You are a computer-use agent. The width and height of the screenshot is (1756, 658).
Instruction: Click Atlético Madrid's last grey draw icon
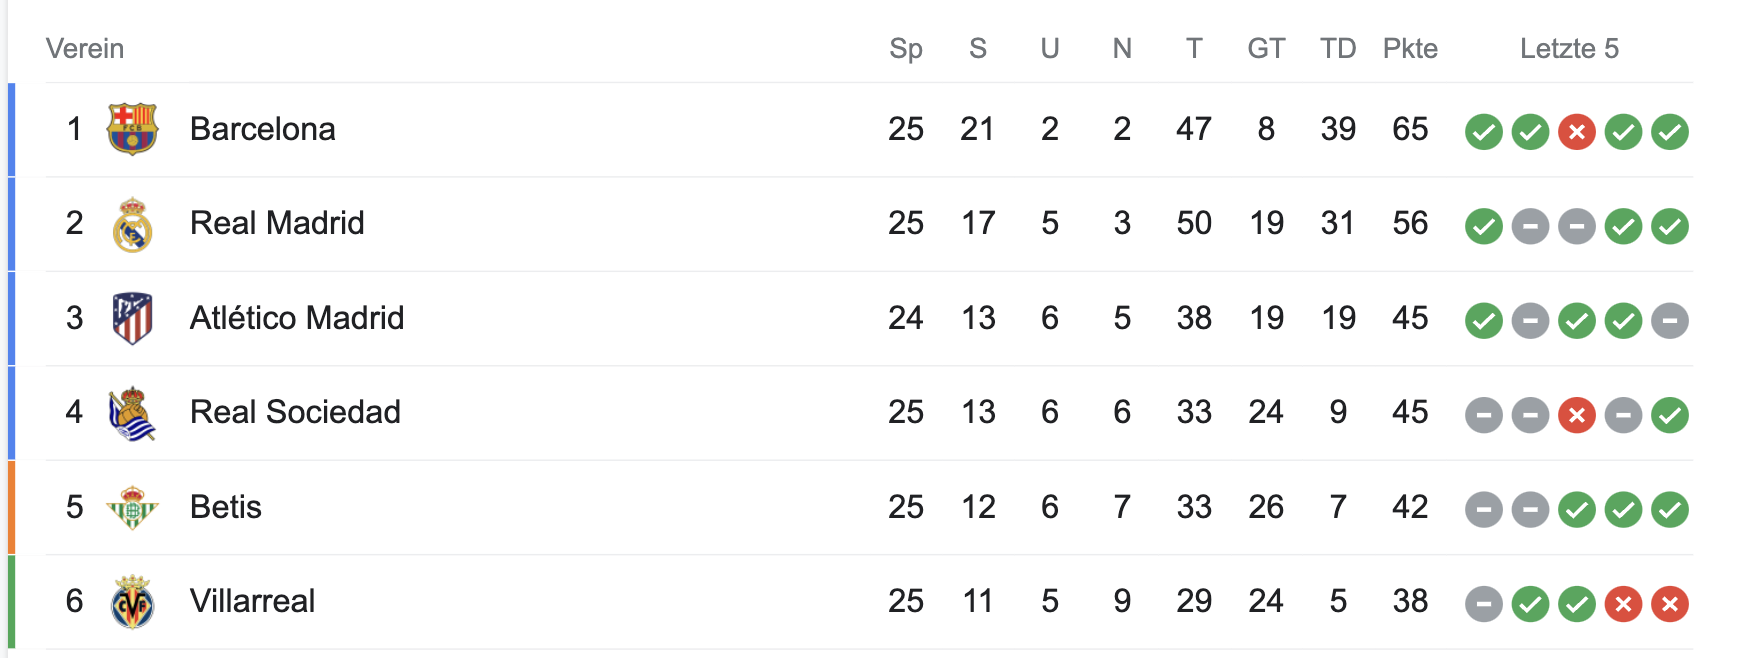coord(1669,321)
